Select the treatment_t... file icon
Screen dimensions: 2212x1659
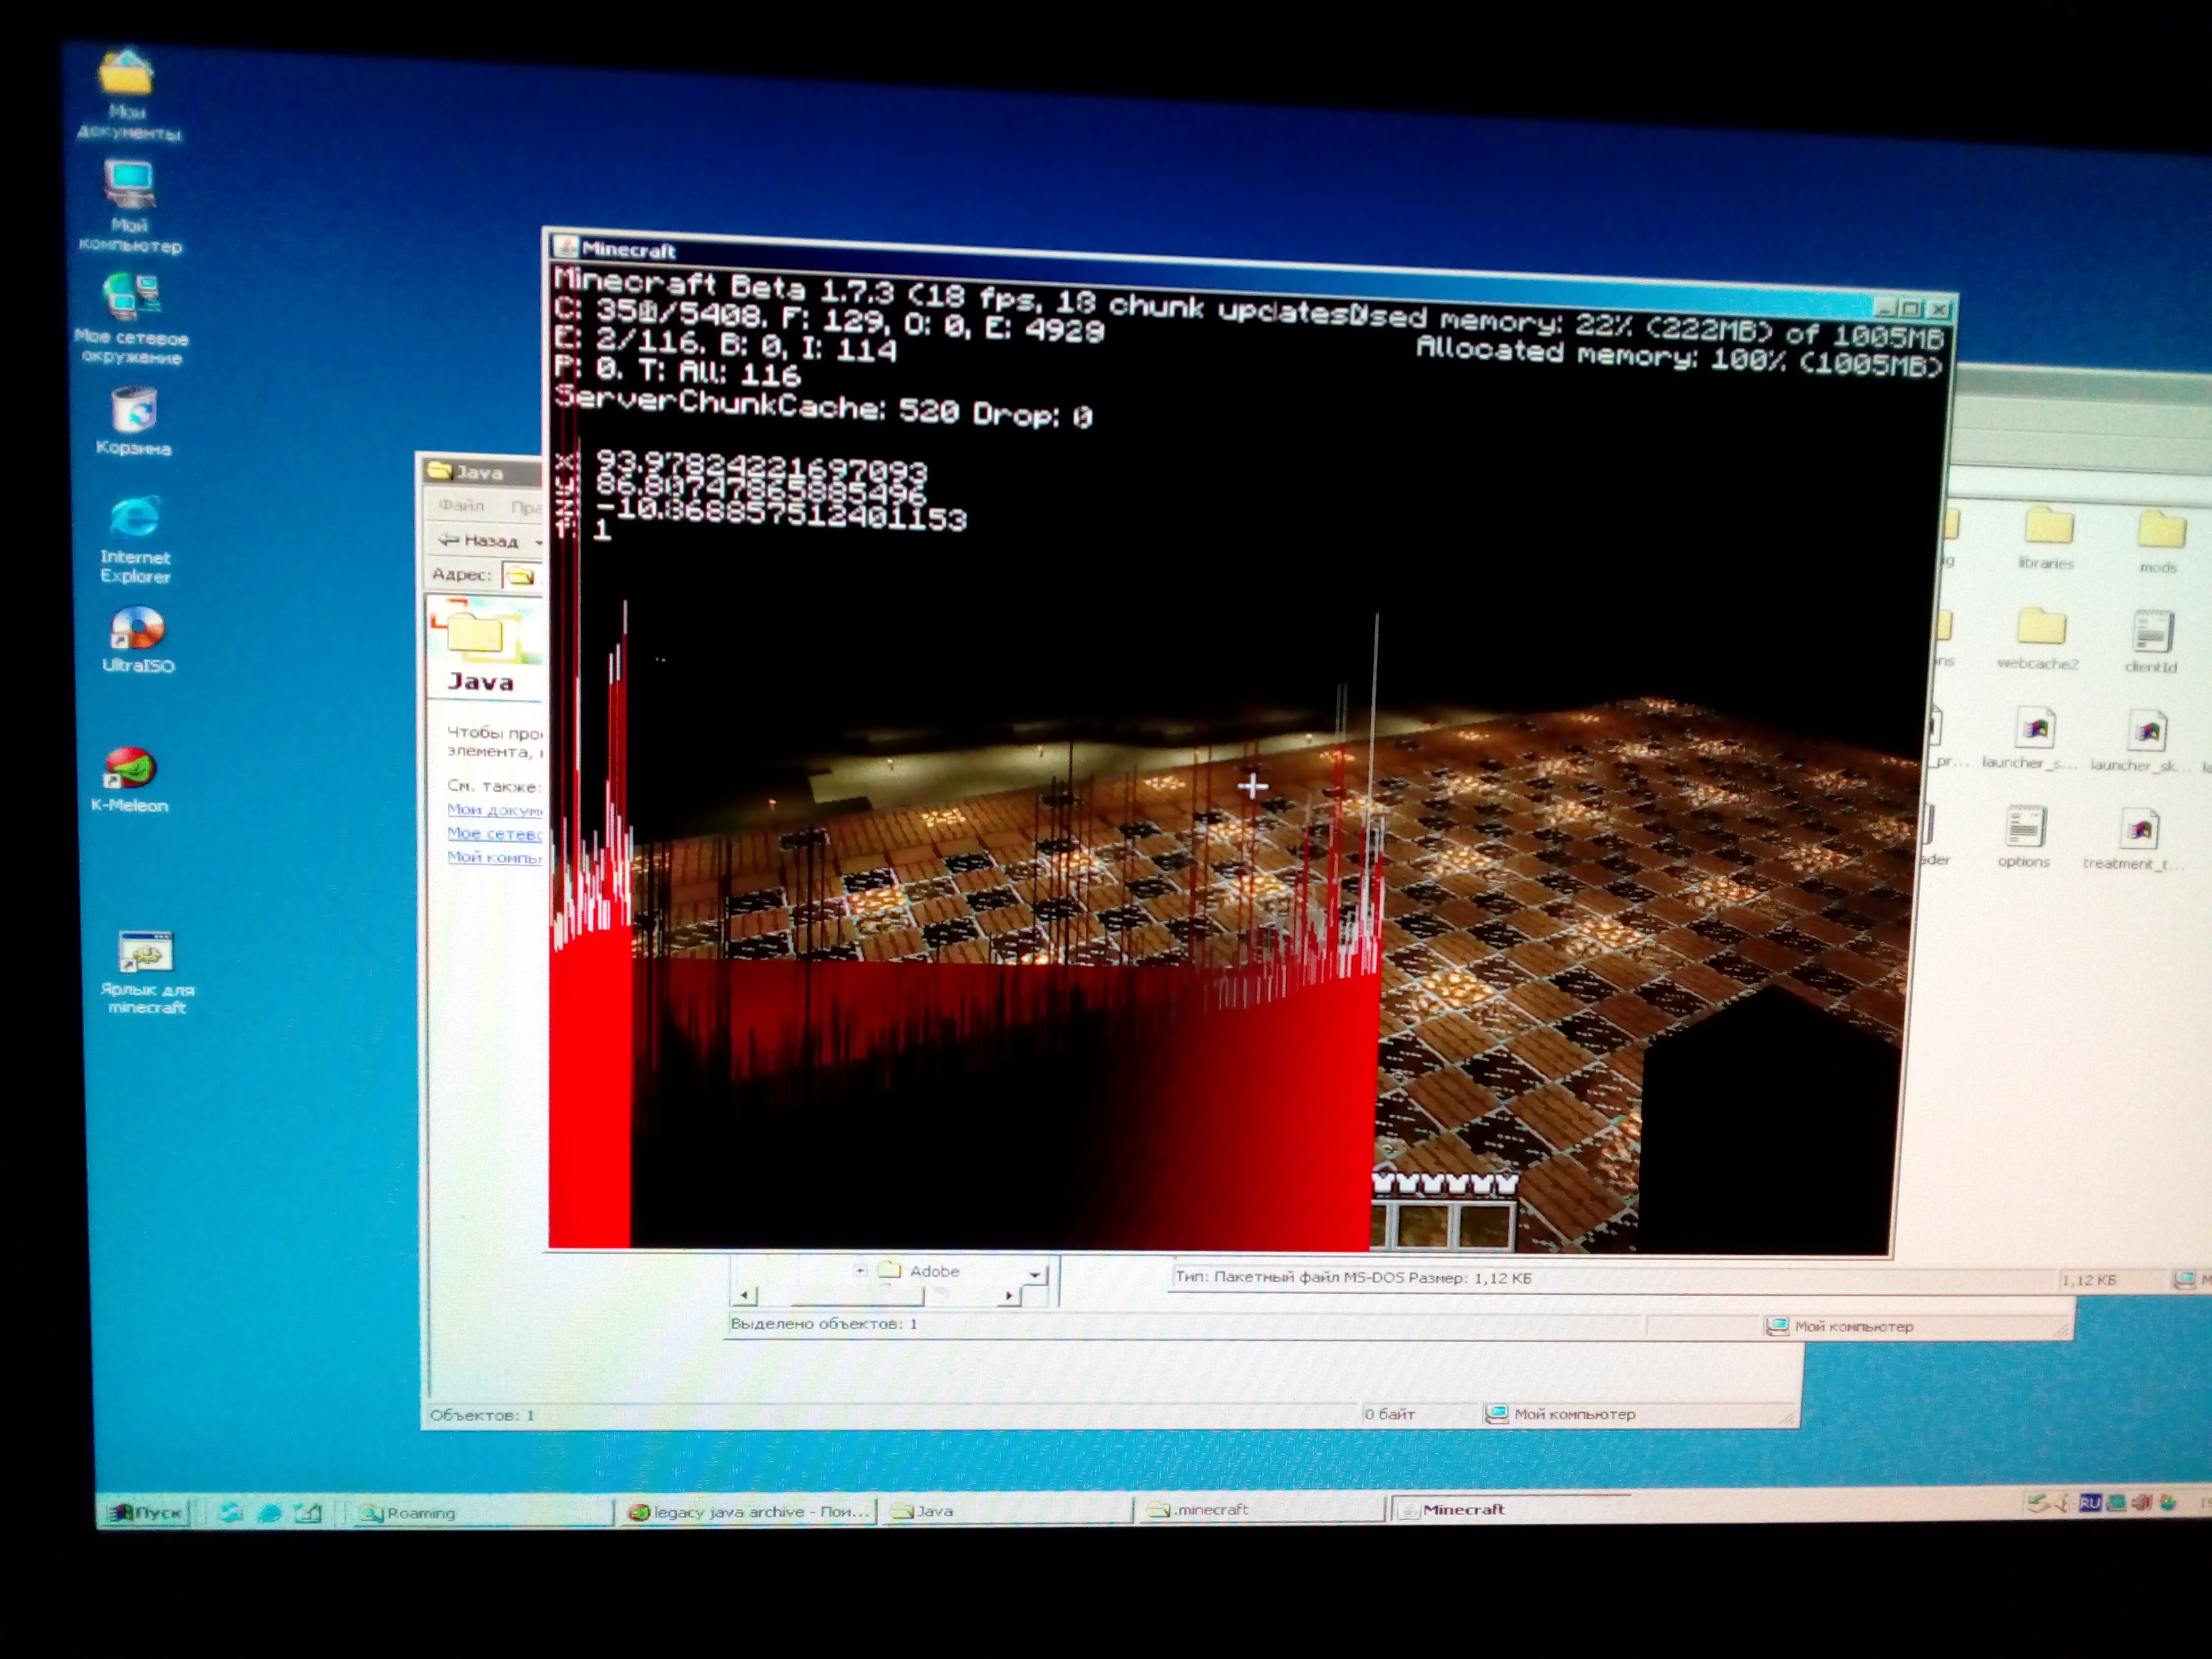click(x=2135, y=839)
